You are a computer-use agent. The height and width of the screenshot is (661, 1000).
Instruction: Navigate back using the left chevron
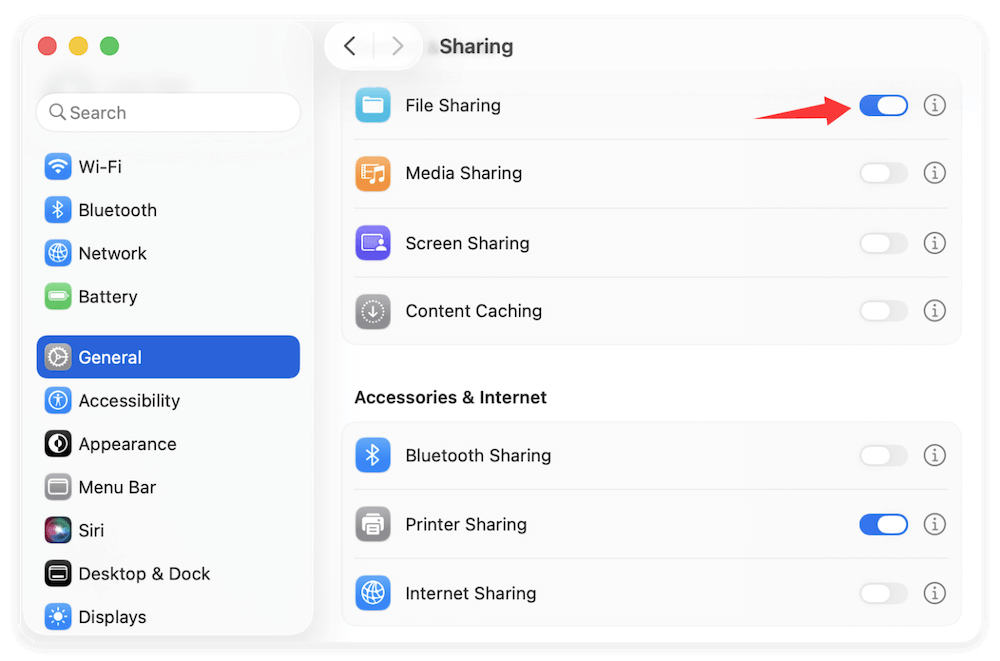[x=349, y=46]
